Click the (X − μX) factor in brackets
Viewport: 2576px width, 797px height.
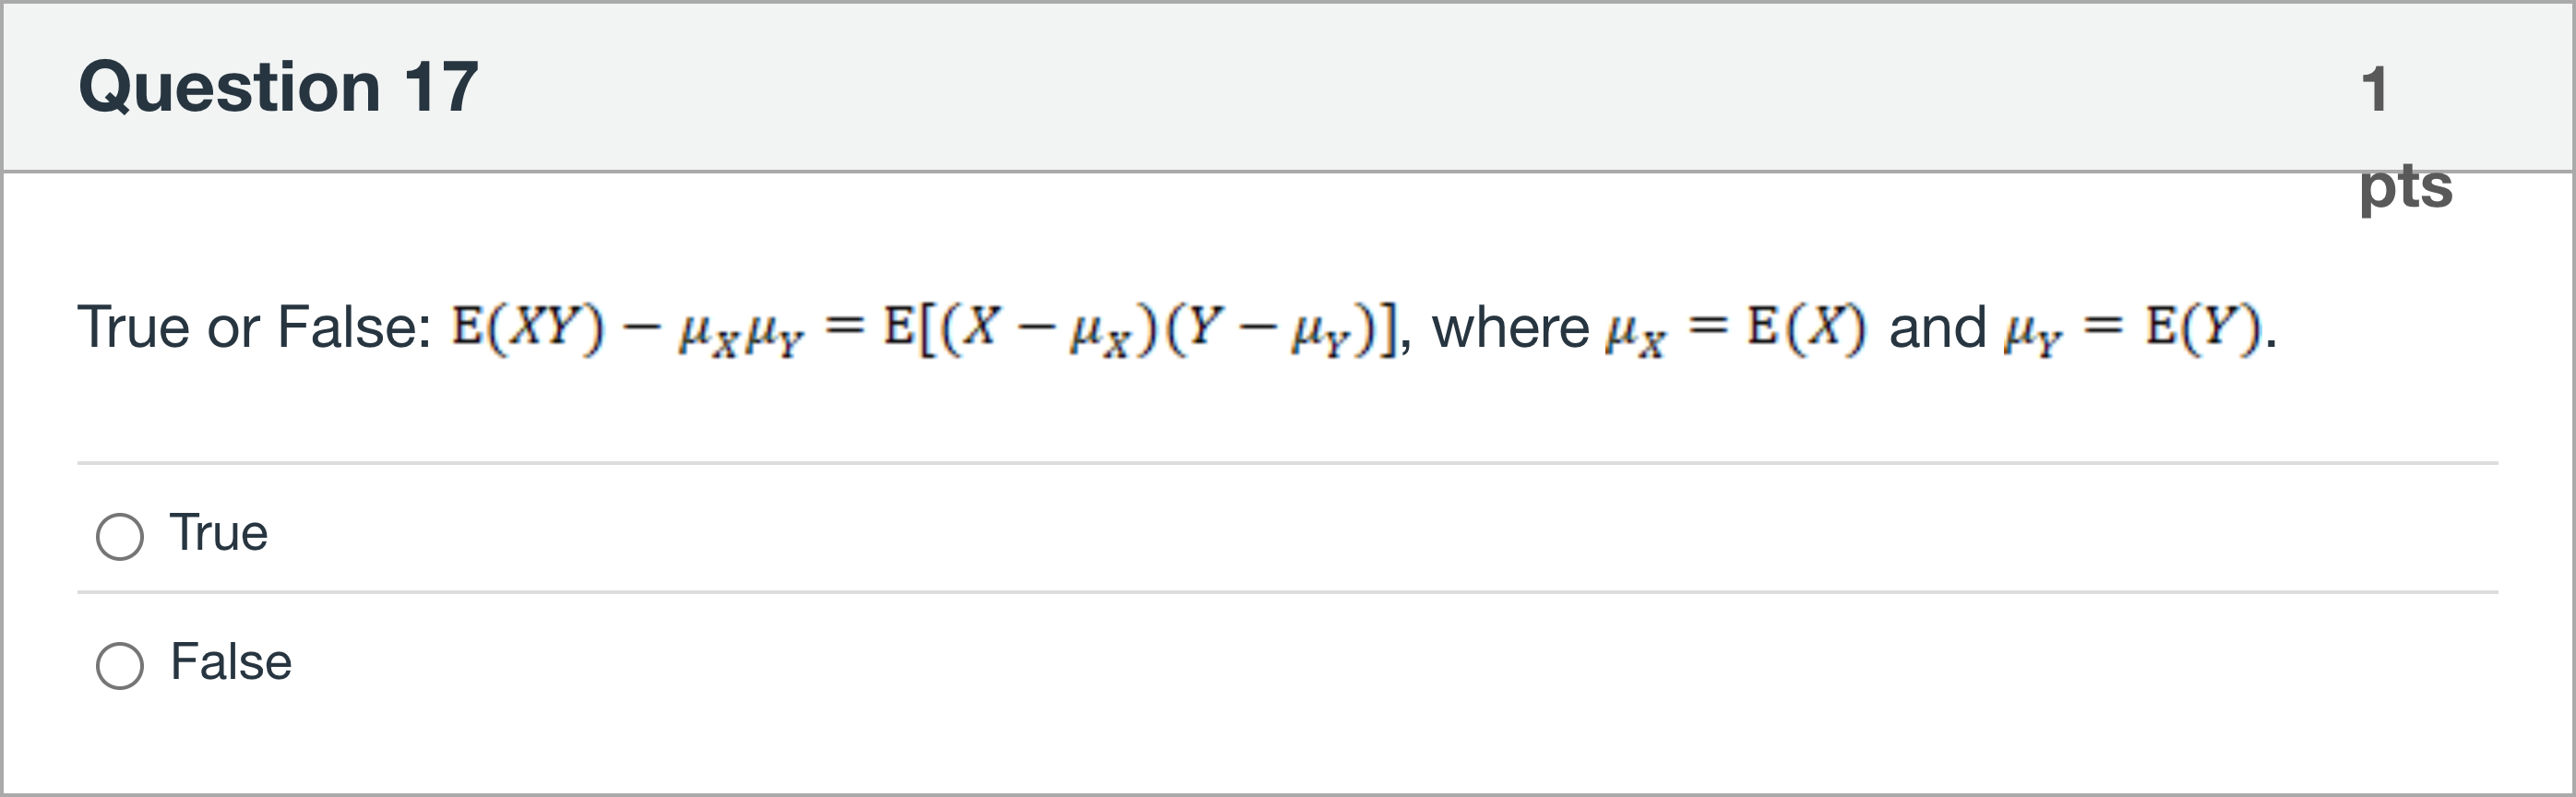[1047, 328]
